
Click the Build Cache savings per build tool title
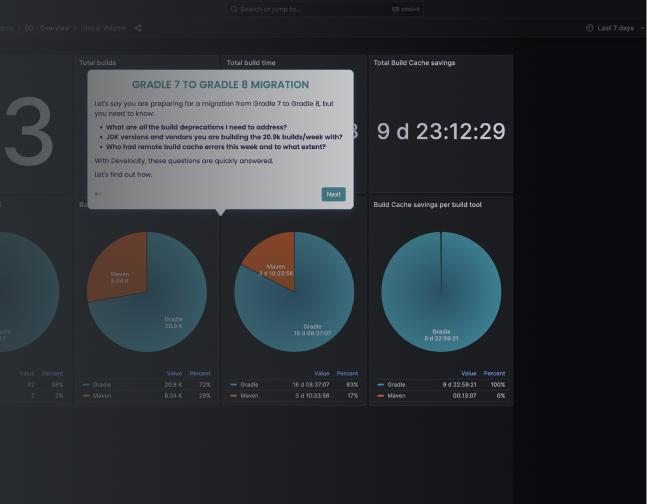(427, 205)
